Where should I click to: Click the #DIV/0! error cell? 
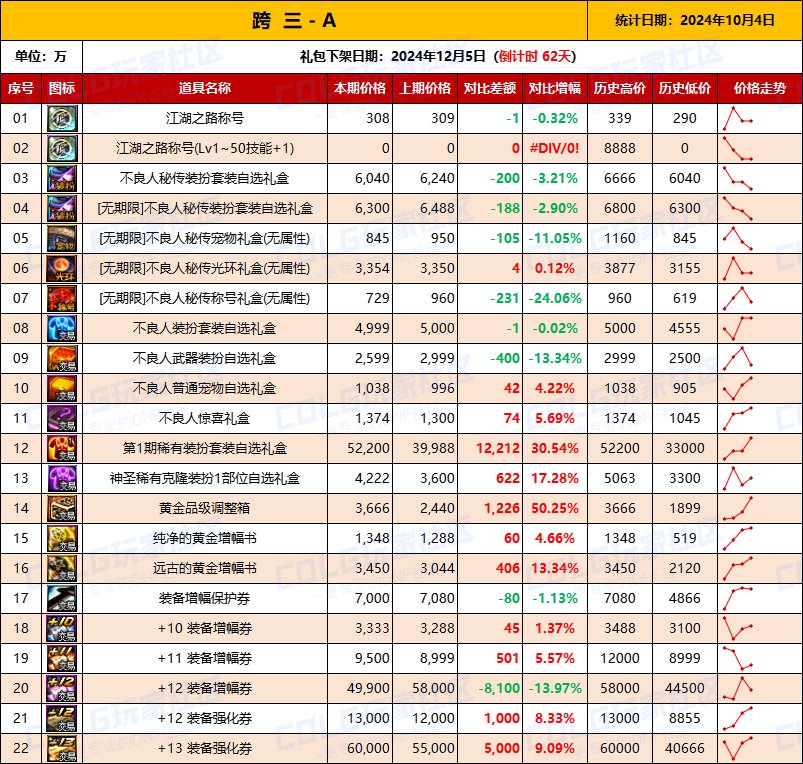[555, 148]
